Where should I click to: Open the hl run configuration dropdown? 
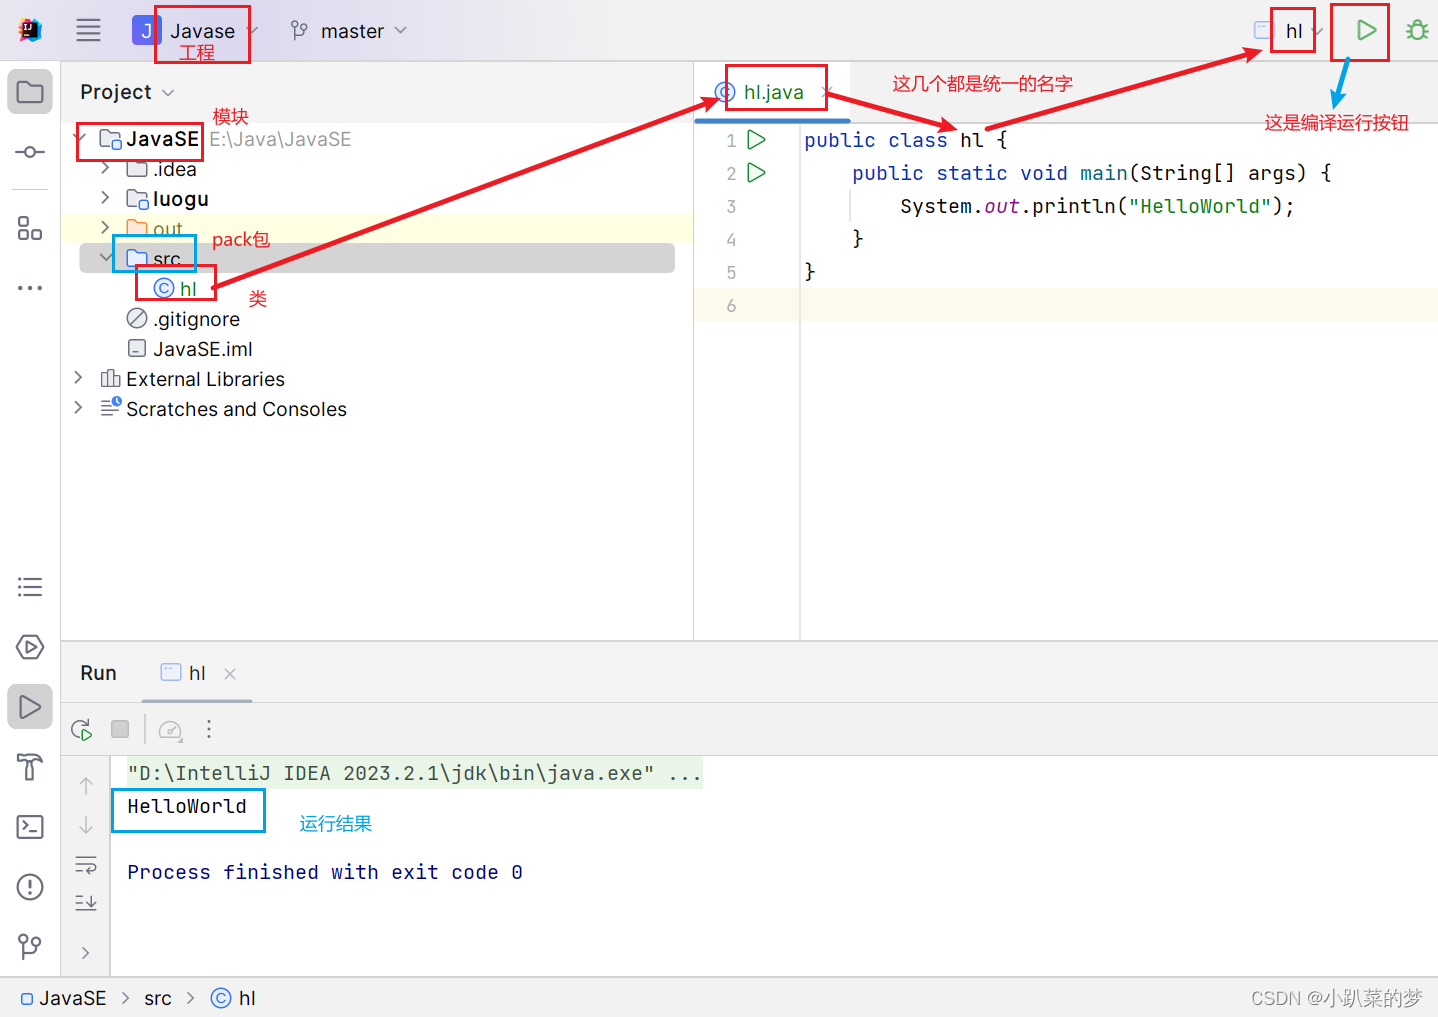tap(1289, 31)
